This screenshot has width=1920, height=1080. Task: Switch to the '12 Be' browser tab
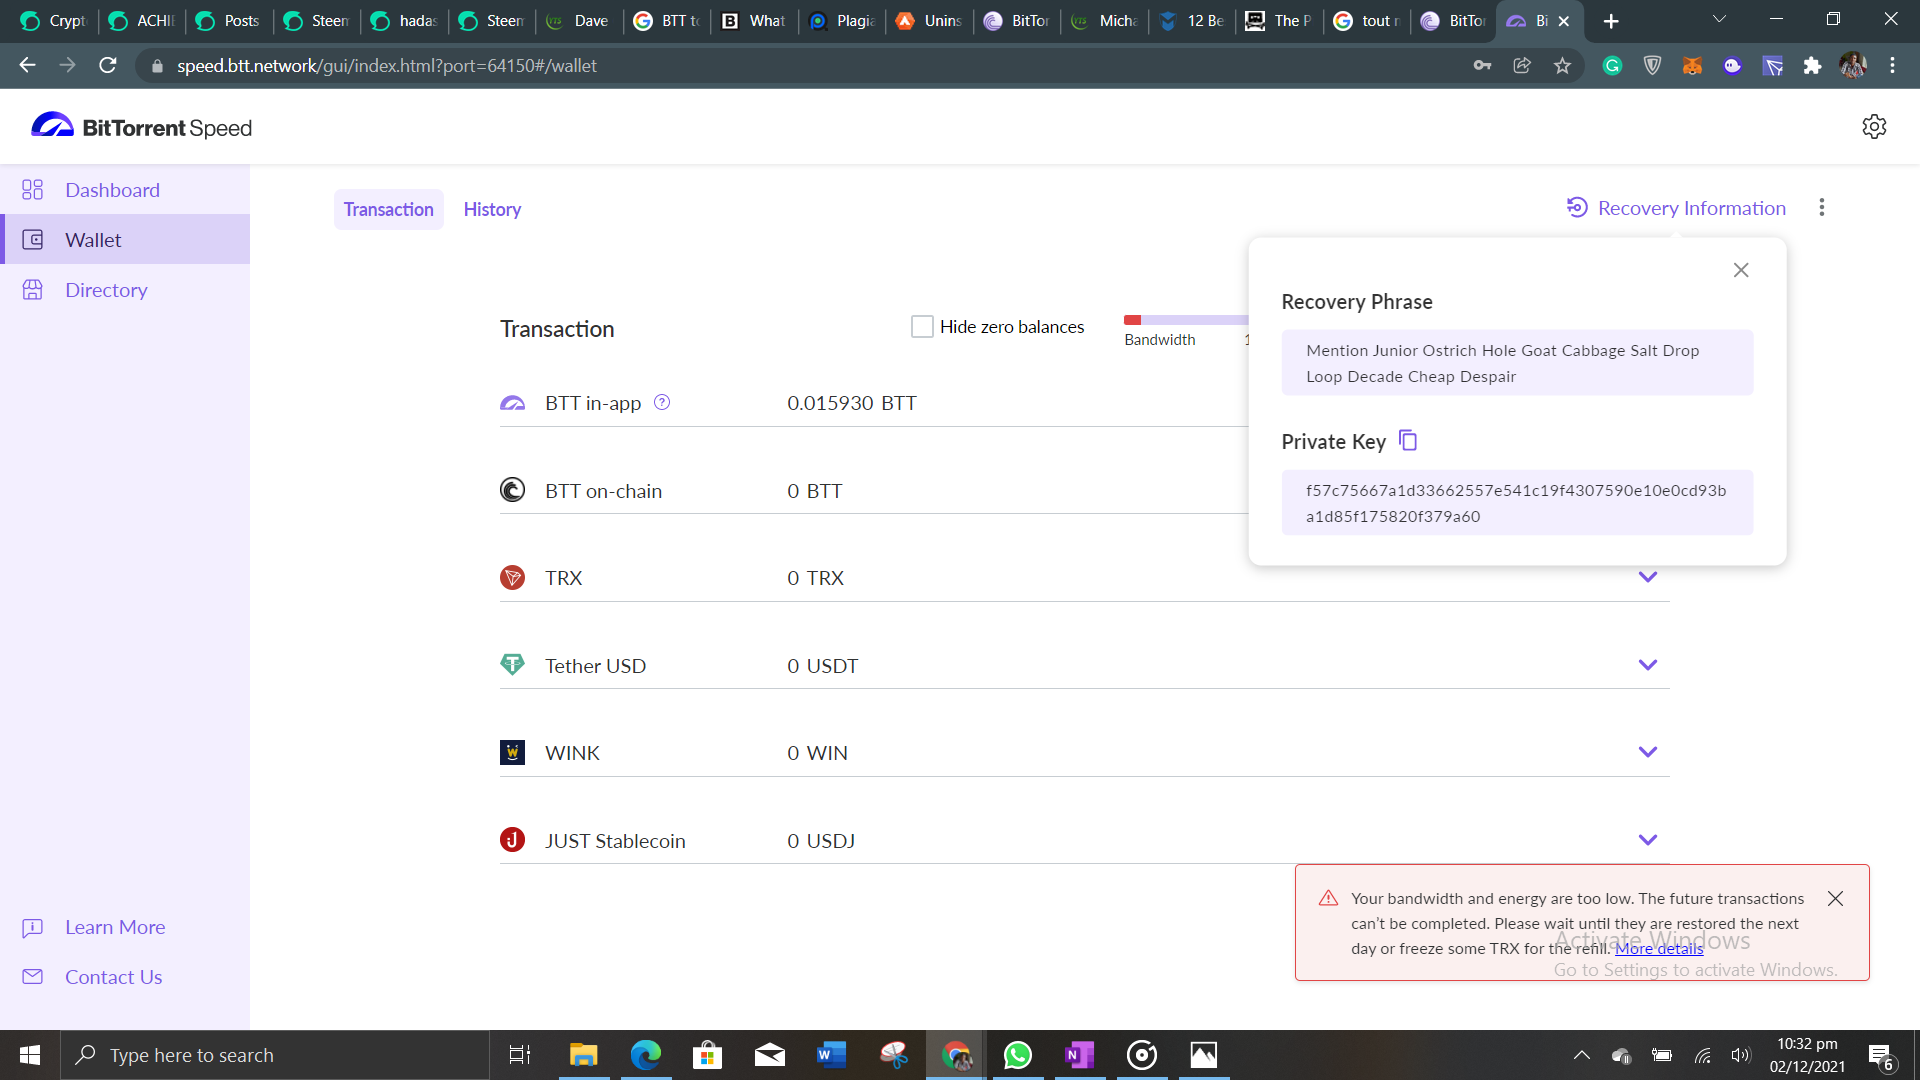pos(1192,21)
